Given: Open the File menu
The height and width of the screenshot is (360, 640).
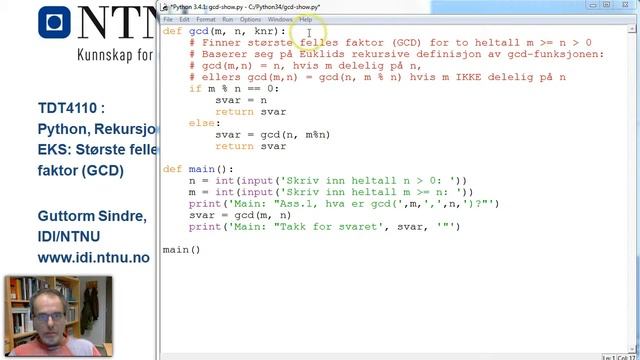Looking at the screenshot, I should [168, 19].
